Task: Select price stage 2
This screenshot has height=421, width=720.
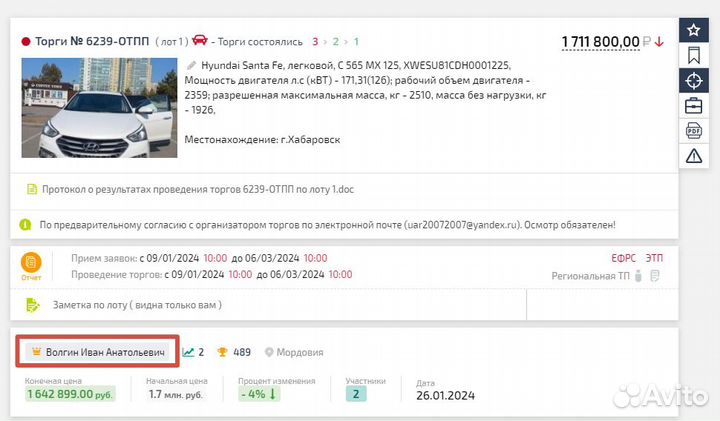Action: [x=336, y=42]
